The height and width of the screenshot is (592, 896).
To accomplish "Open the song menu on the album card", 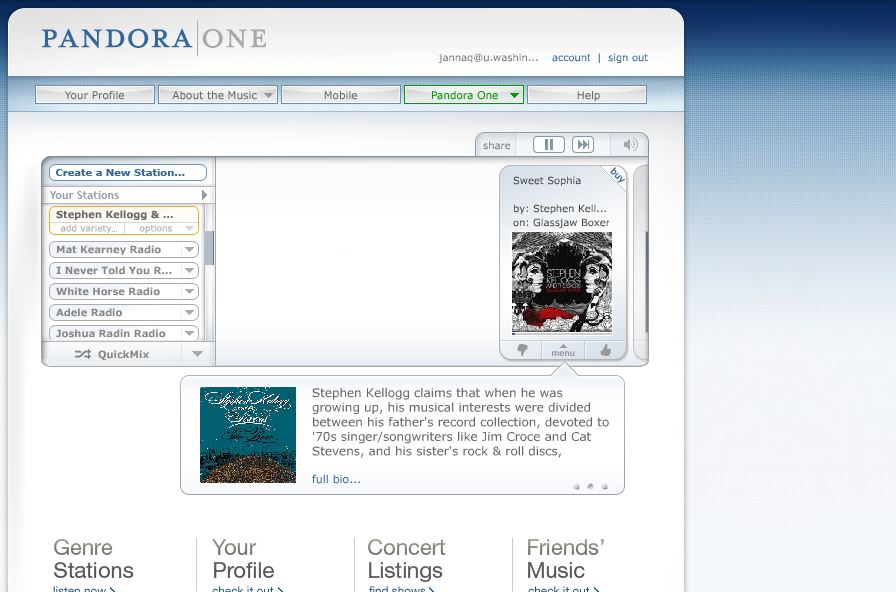I will tap(563, 351).
